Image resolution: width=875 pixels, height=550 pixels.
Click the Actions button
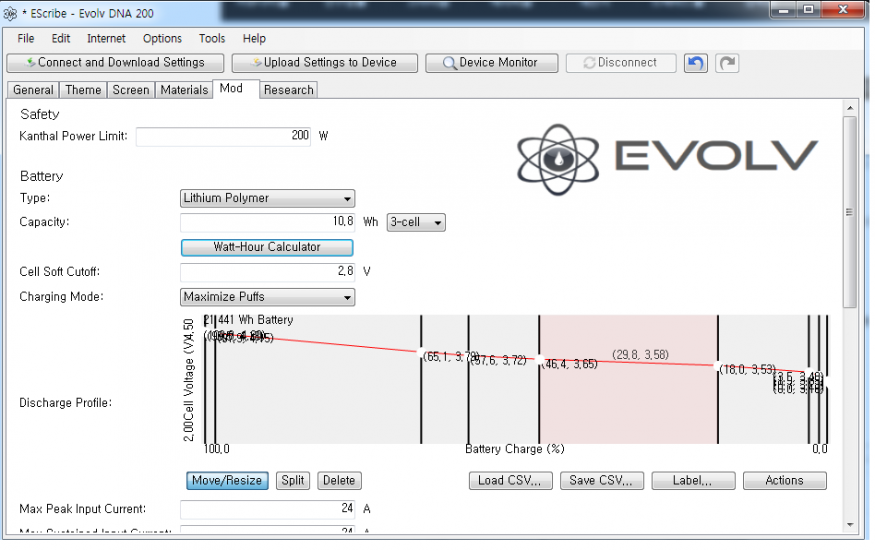pyautogui.click(x=785, y=481)
